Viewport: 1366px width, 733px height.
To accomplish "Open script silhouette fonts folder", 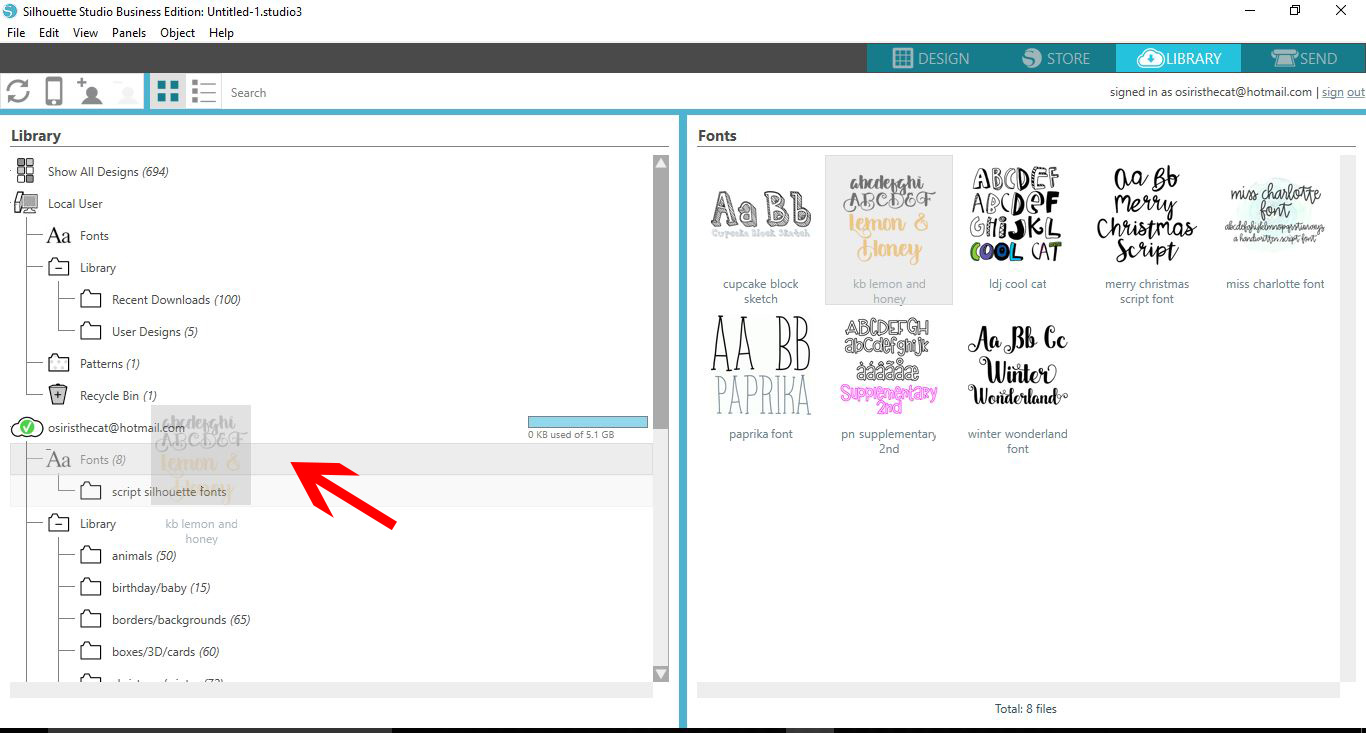I will pyautogui.click(x=169, y=492).
